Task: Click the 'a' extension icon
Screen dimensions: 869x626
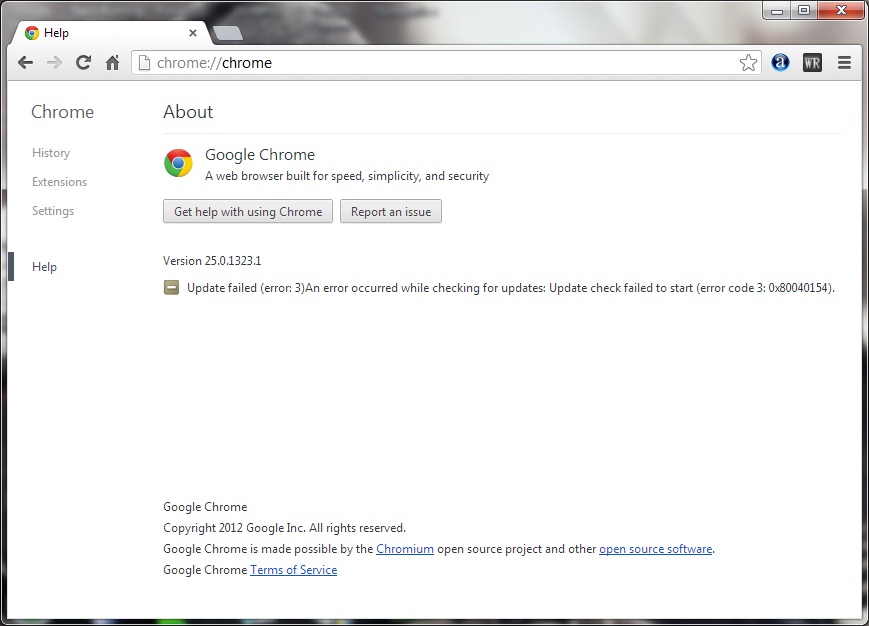Action: [780, 62]
